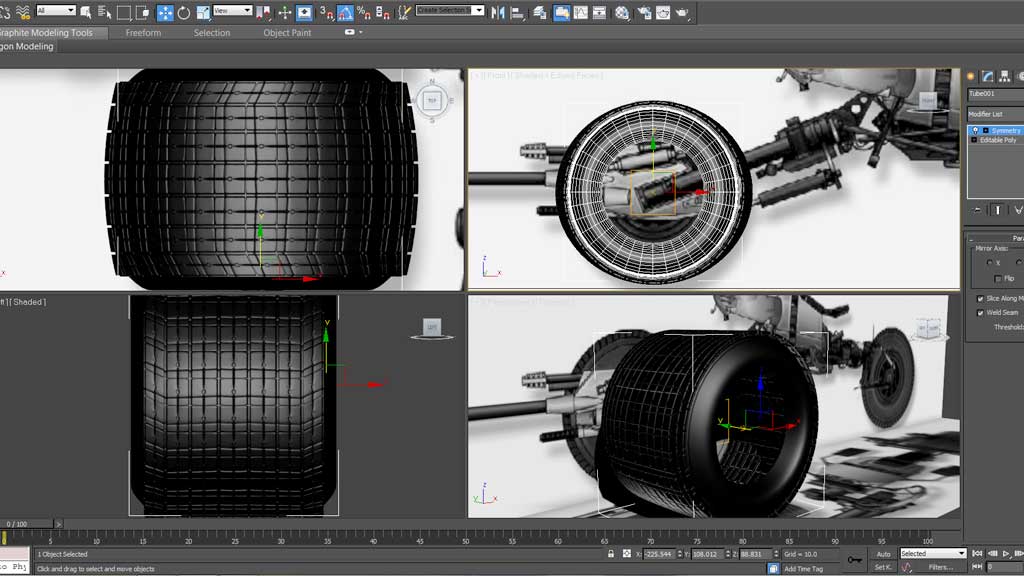Choose the Select and Scale tool
1024x576 pixels.
click(x=203, y=12)
